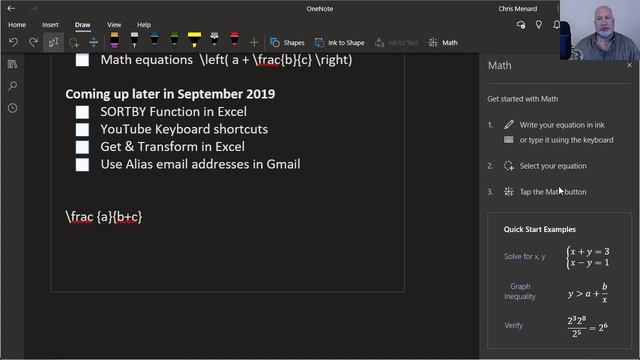Open the Draw tab
Viewport: 640px width, 360px height.
pos(82,24)
